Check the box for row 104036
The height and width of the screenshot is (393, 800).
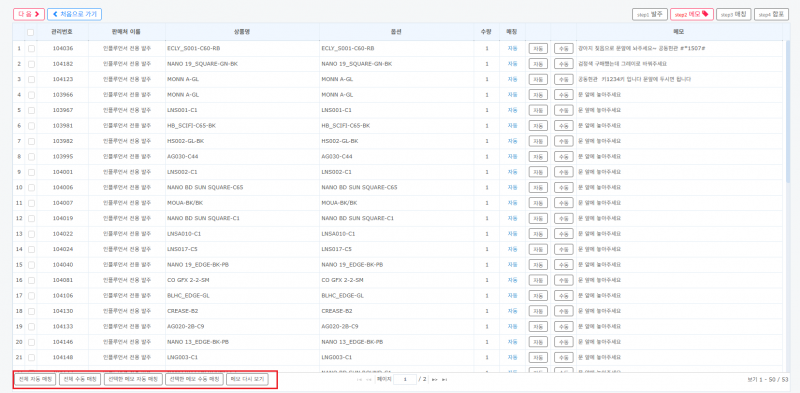click(x=32, y=48)
